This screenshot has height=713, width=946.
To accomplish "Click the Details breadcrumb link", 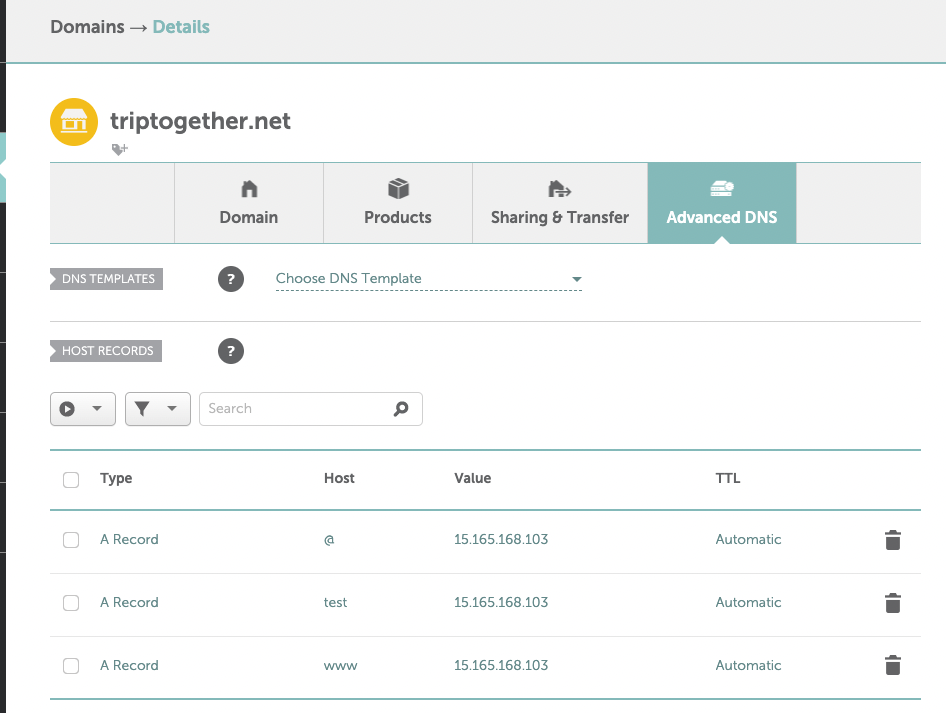I will 181,27.
